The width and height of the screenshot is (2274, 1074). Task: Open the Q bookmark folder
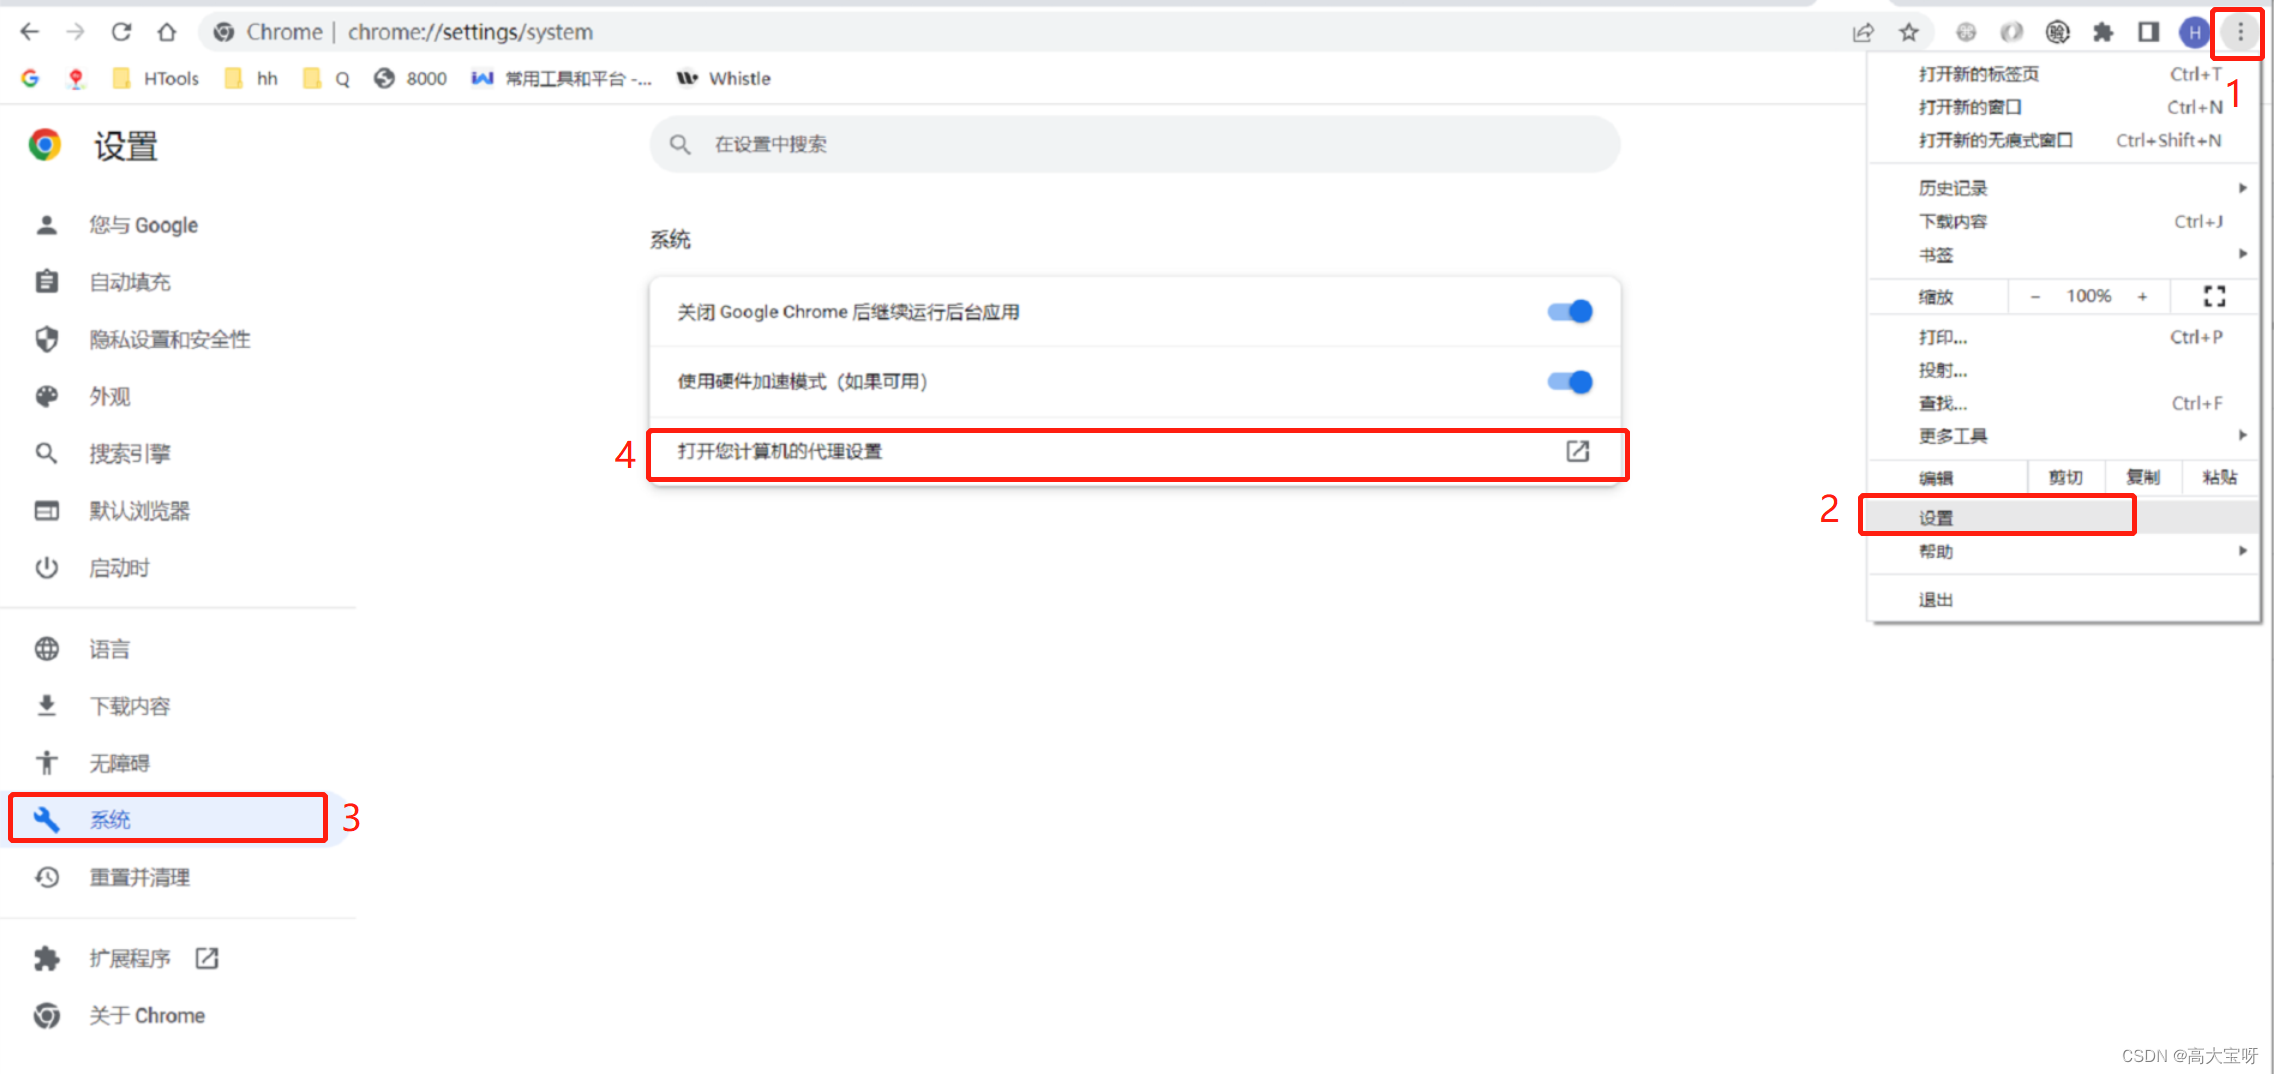tap(326, 78)
